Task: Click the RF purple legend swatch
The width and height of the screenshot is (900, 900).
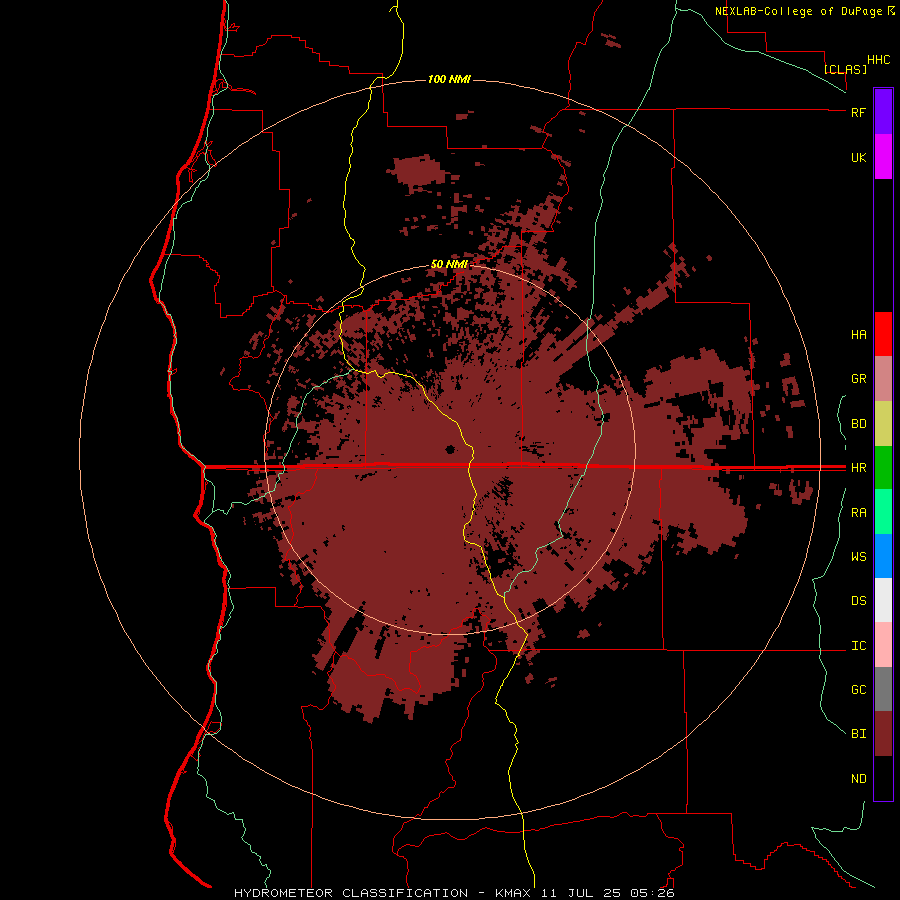Action: (883, 112)
